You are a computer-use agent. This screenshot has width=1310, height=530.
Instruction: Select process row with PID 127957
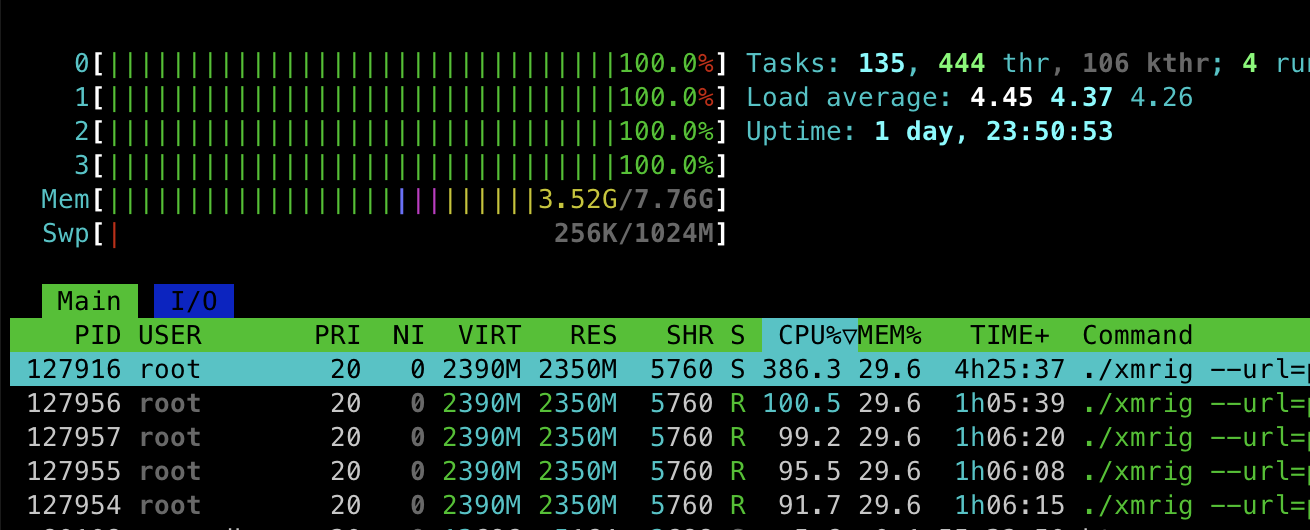pyautogui.click(x=660, y=437)
